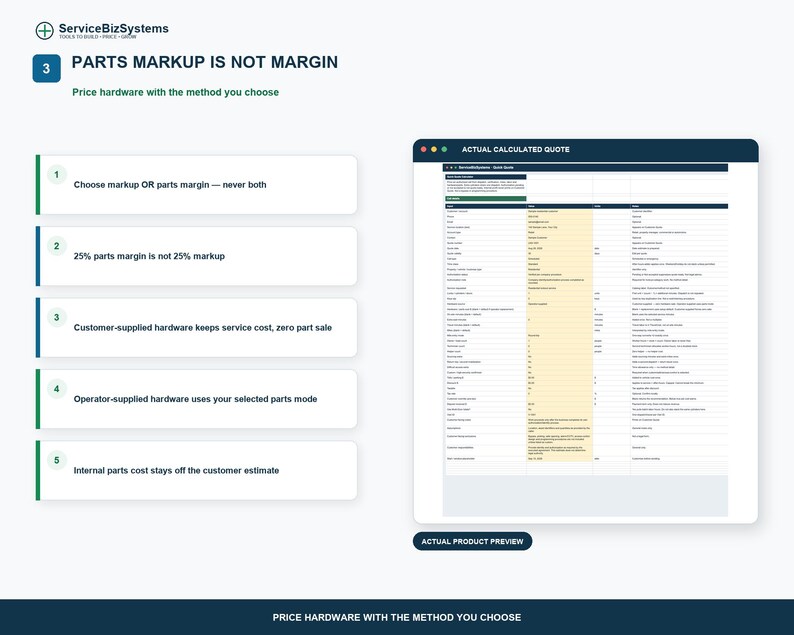Click the ServiceBizSystems brand name text

pyautogui.click(x=113, y=28)
